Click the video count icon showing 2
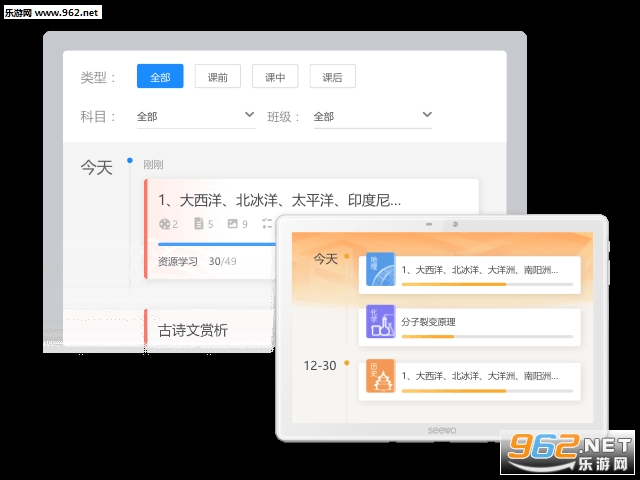Screen dimensions: 640x480 pyautogui.click(x=164, y=224)
